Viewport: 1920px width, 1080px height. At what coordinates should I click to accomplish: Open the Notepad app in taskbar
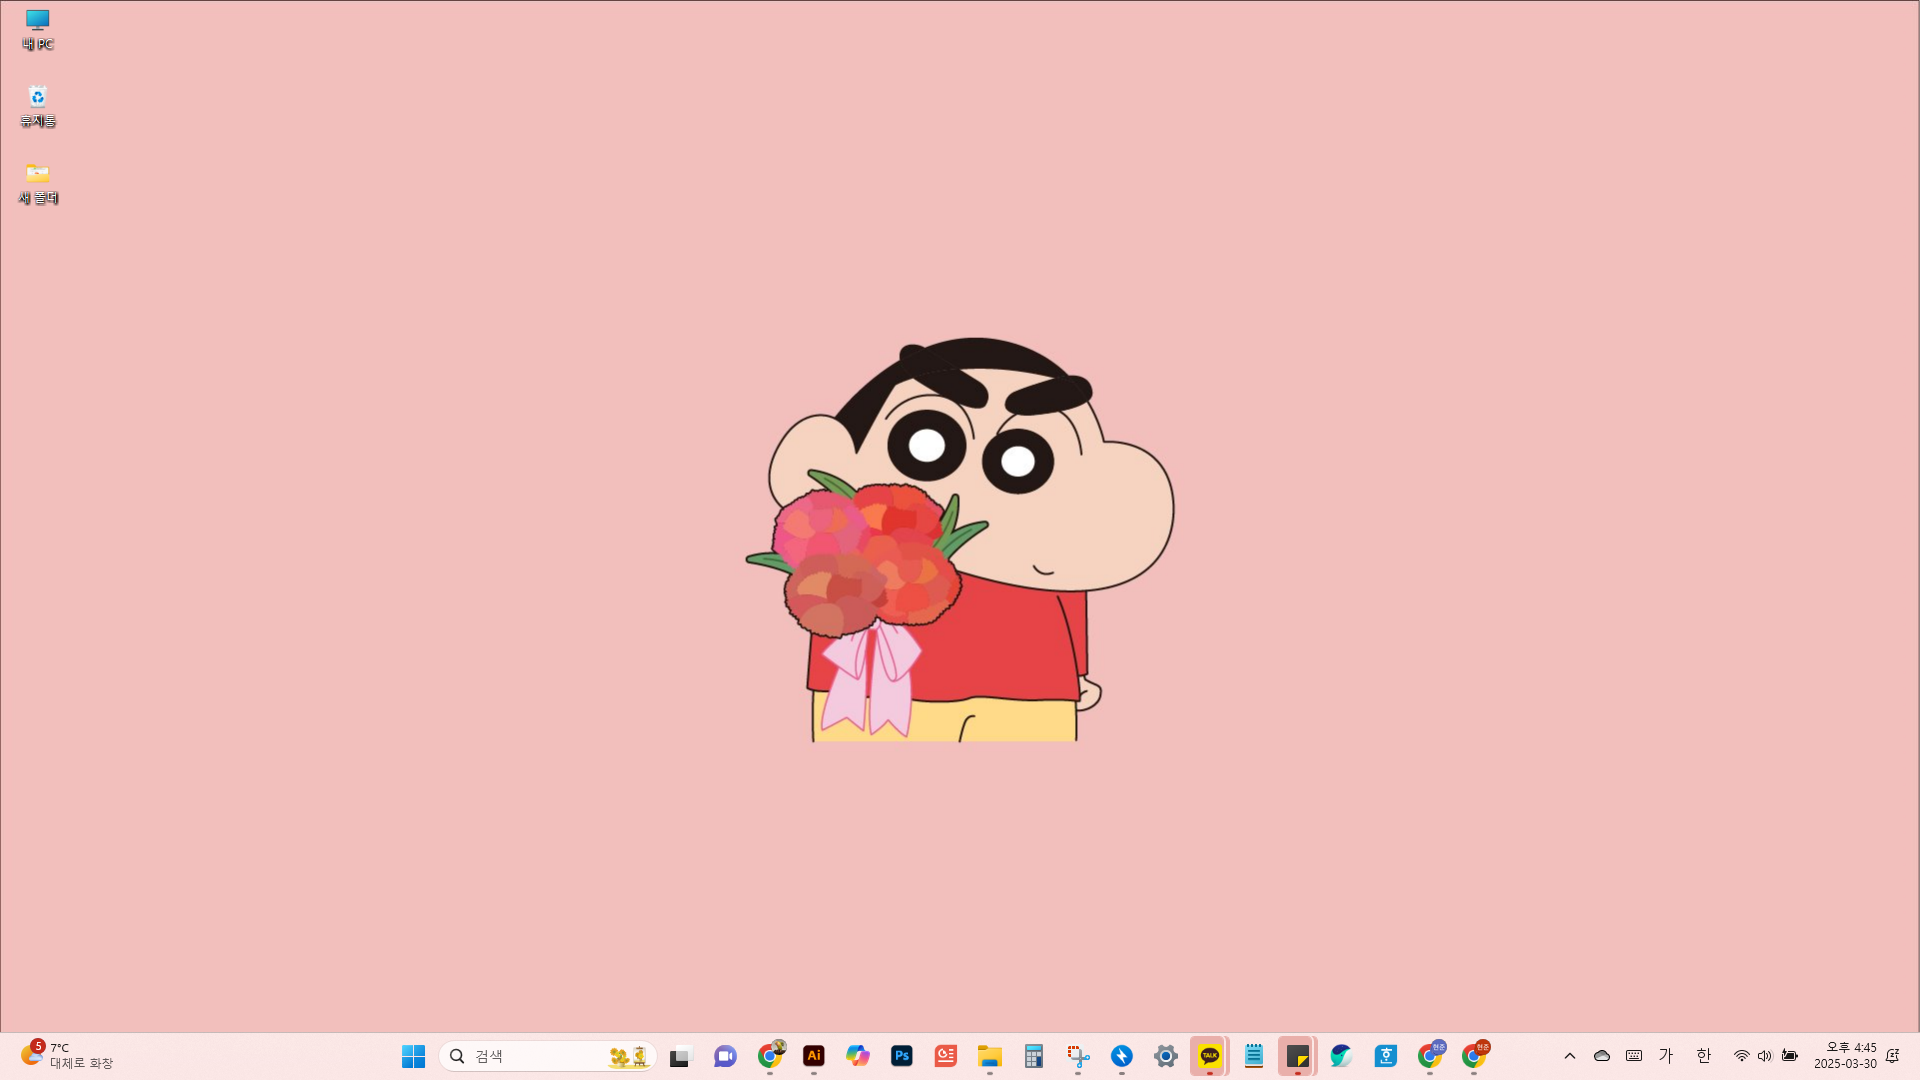click(1254, 1056)
